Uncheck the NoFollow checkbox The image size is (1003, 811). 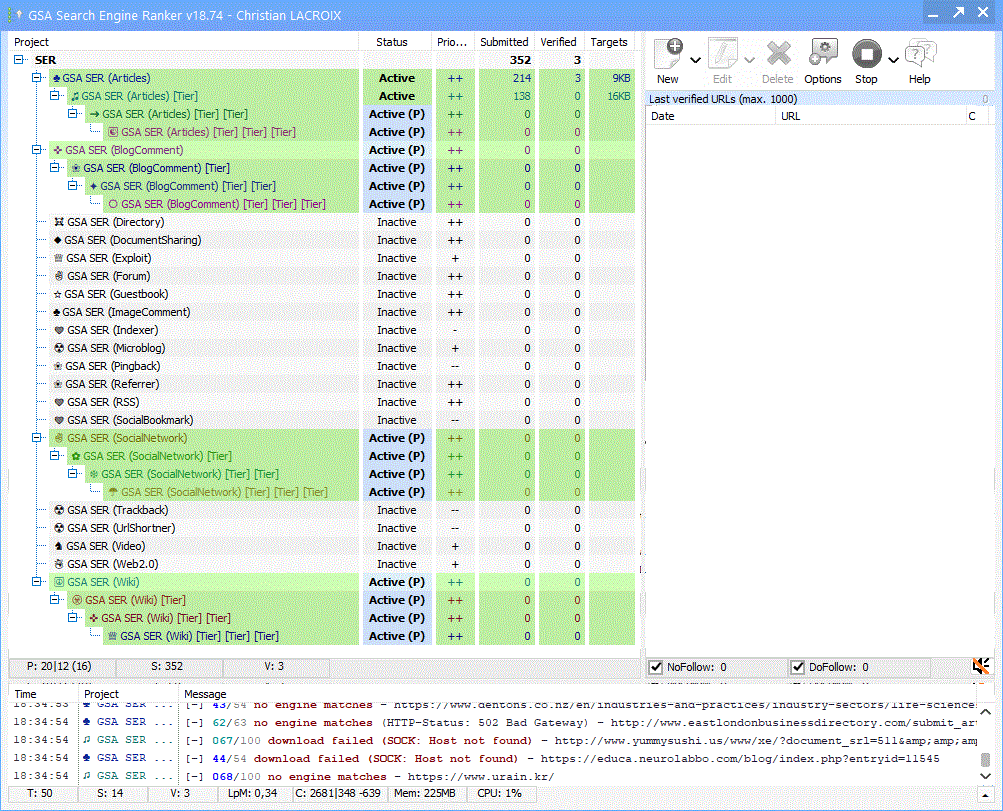pos(656,667)
